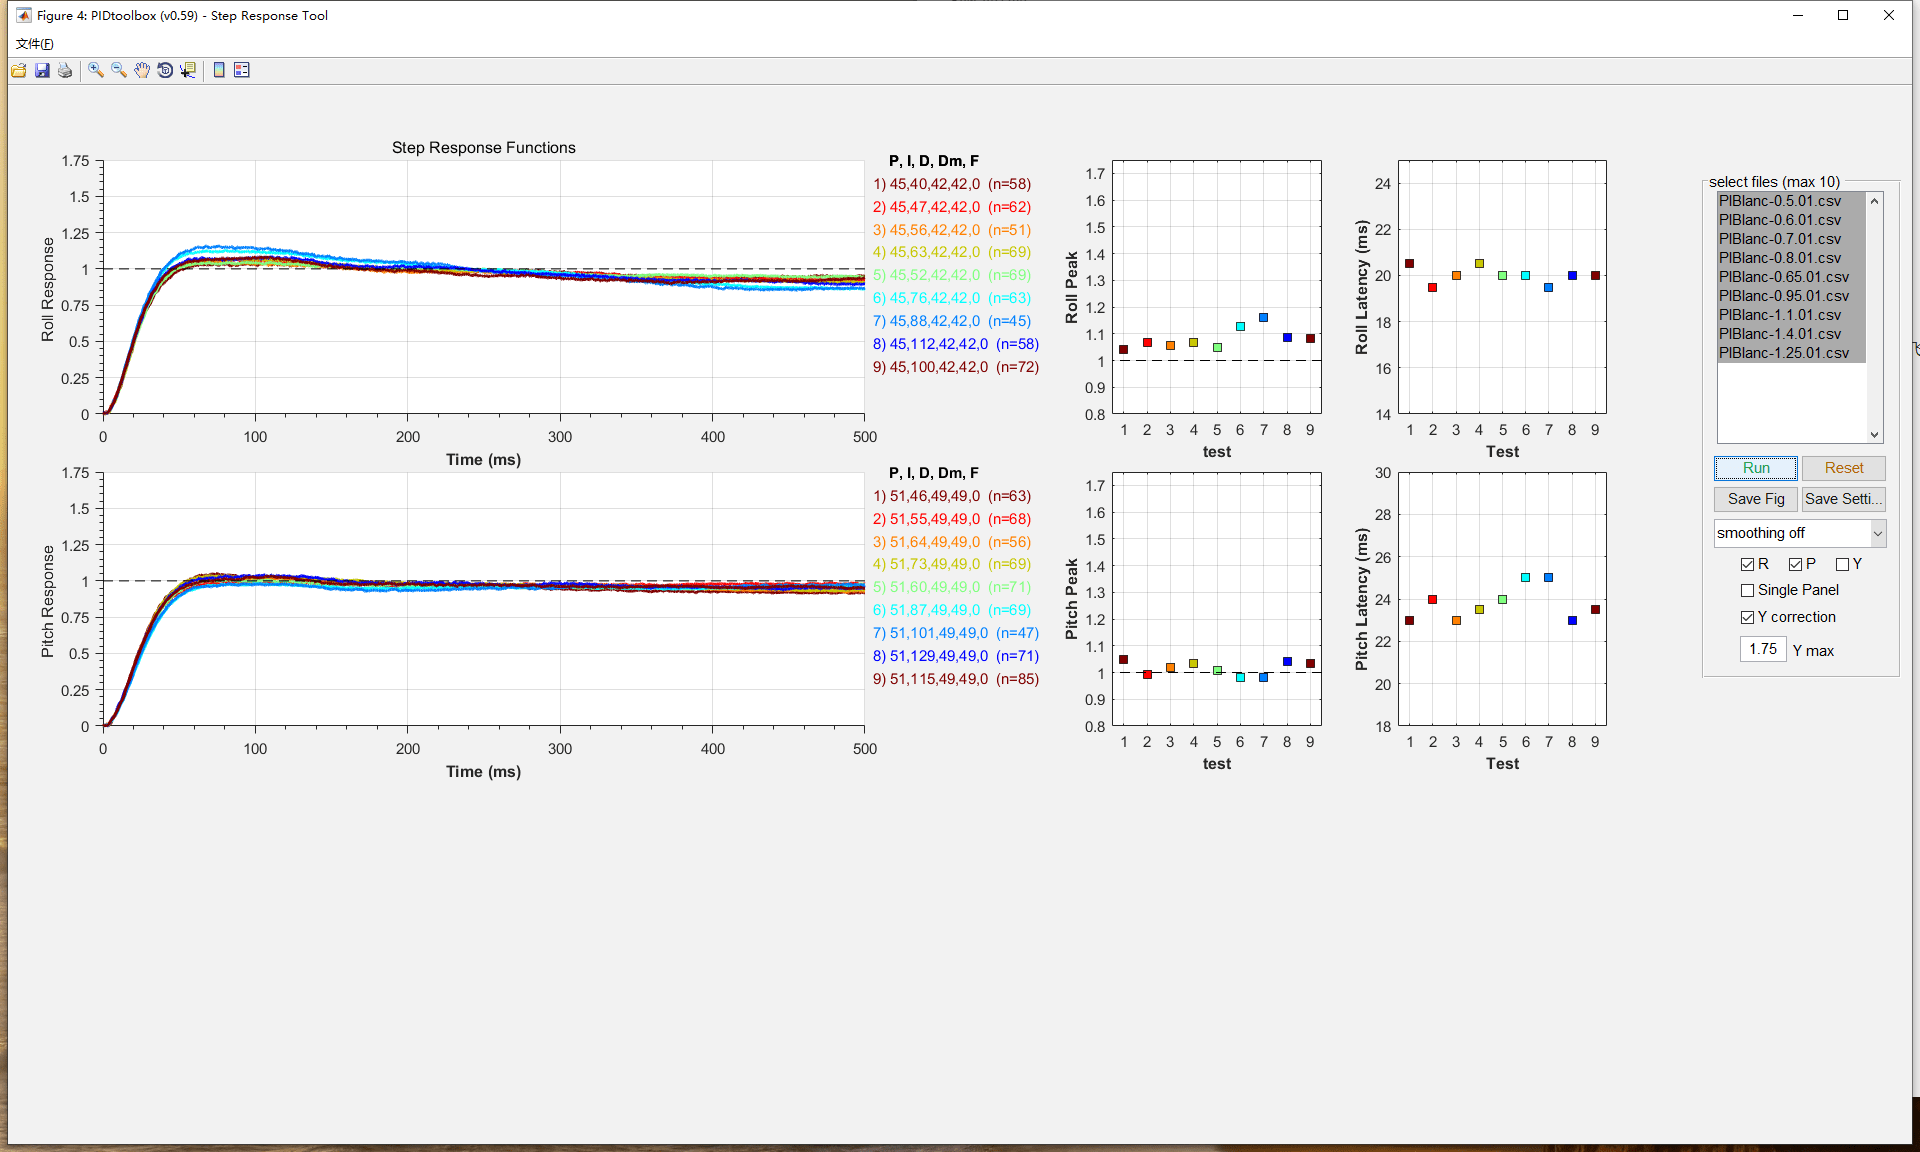This screenshot has width=1920, height=1152.
Task: Click the Y max value field
Action: point(1763,649)
